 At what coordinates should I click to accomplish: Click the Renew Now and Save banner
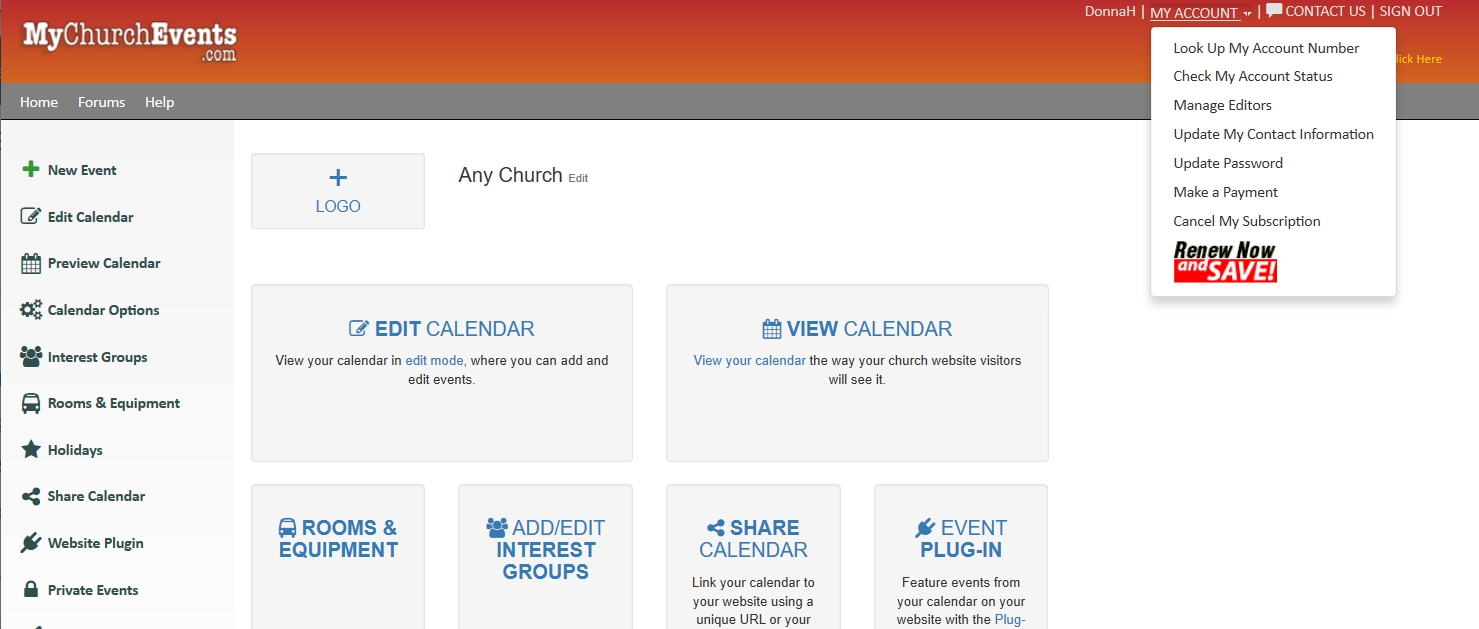[x=1225, y=262]
